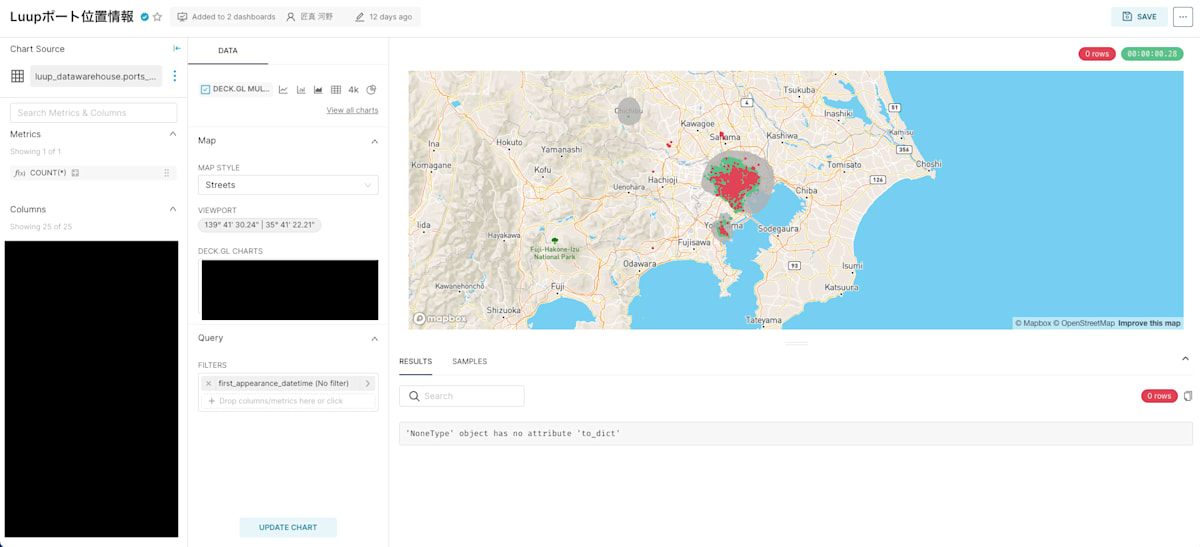This screenshot has height=547, width=1200.
Task: Select the pie chart visualization icon
Action: click(x=371, y=90)
